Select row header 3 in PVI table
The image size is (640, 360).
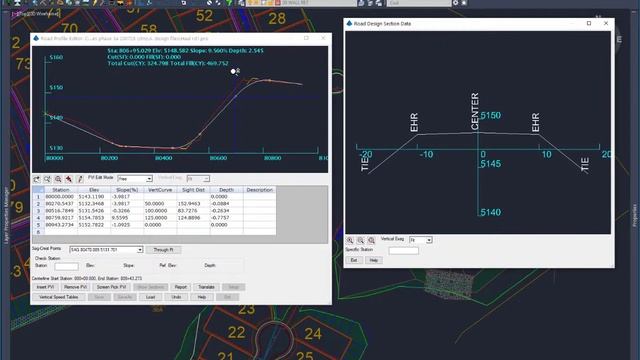(x=38, y=211)
